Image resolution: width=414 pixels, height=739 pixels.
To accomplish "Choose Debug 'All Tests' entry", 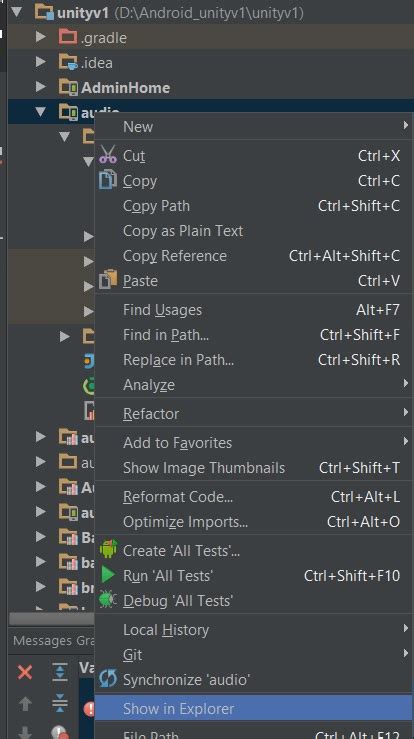I will pos(254,600).
